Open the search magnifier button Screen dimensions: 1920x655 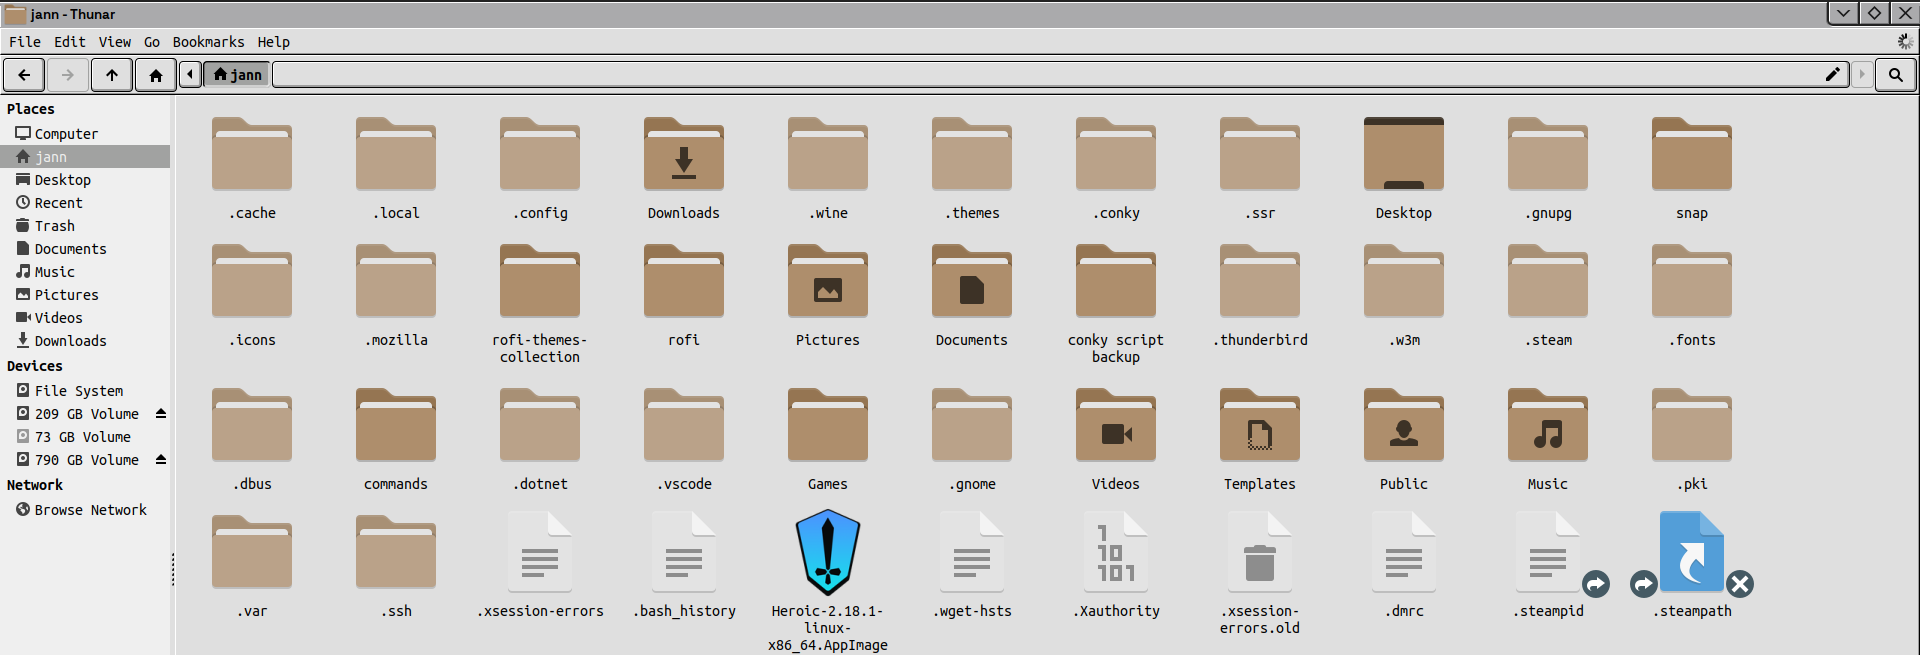(x=1895, y=75)
